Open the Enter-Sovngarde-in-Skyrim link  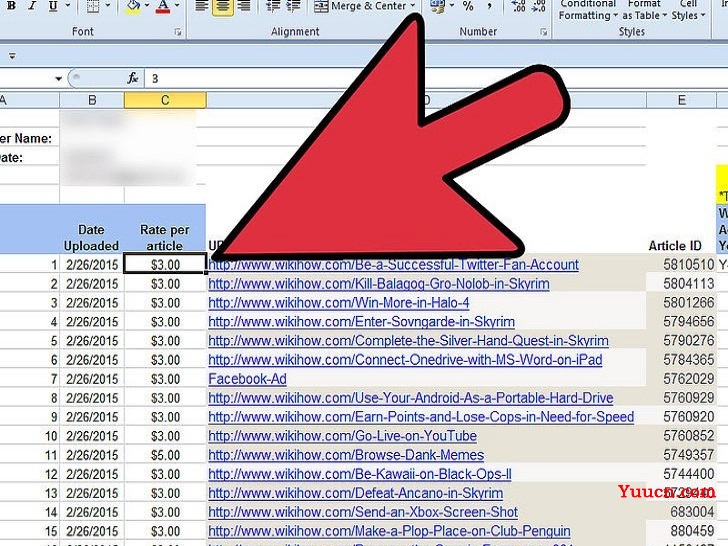point(361,322)
